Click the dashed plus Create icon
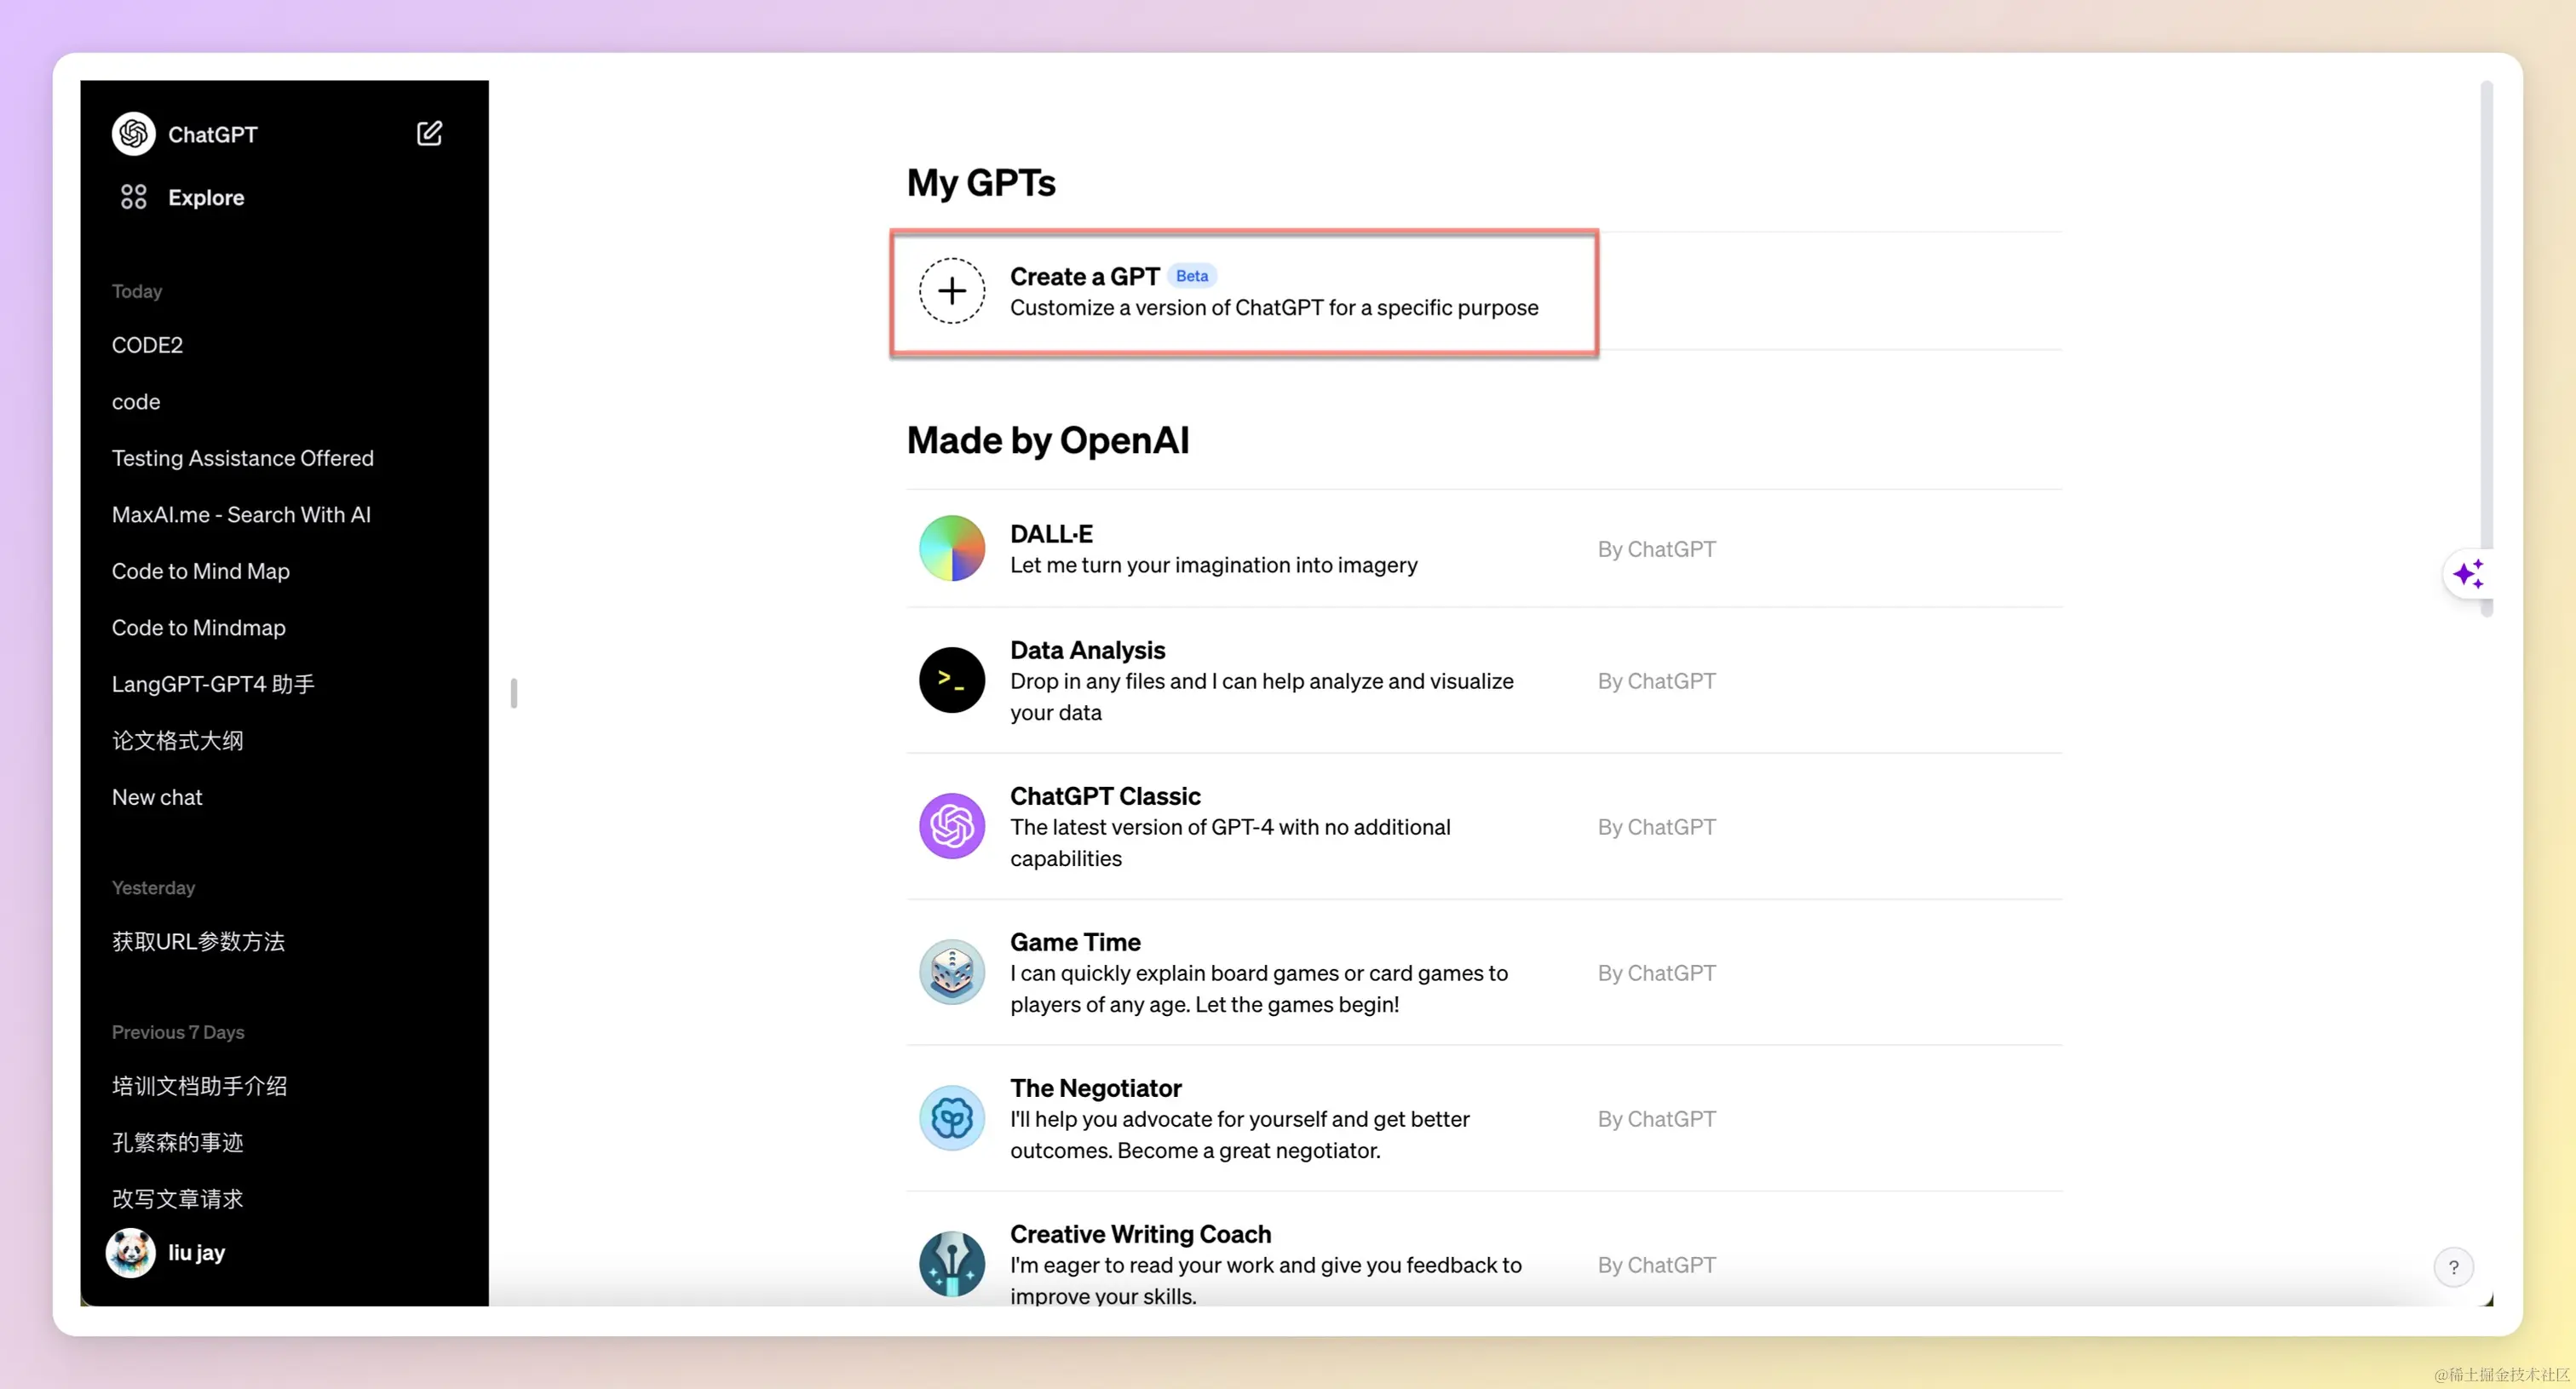Image resolution: width=2576 pixels, height=1389 pixels. coord(951,291)
